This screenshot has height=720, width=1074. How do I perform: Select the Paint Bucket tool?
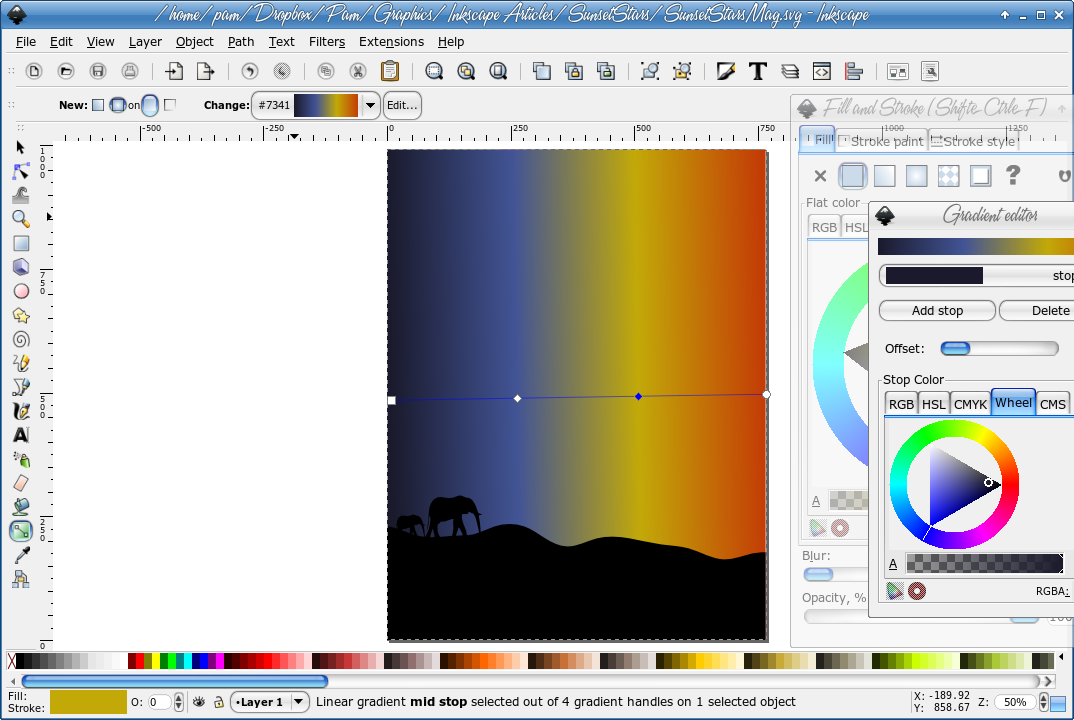pos(21,507)
